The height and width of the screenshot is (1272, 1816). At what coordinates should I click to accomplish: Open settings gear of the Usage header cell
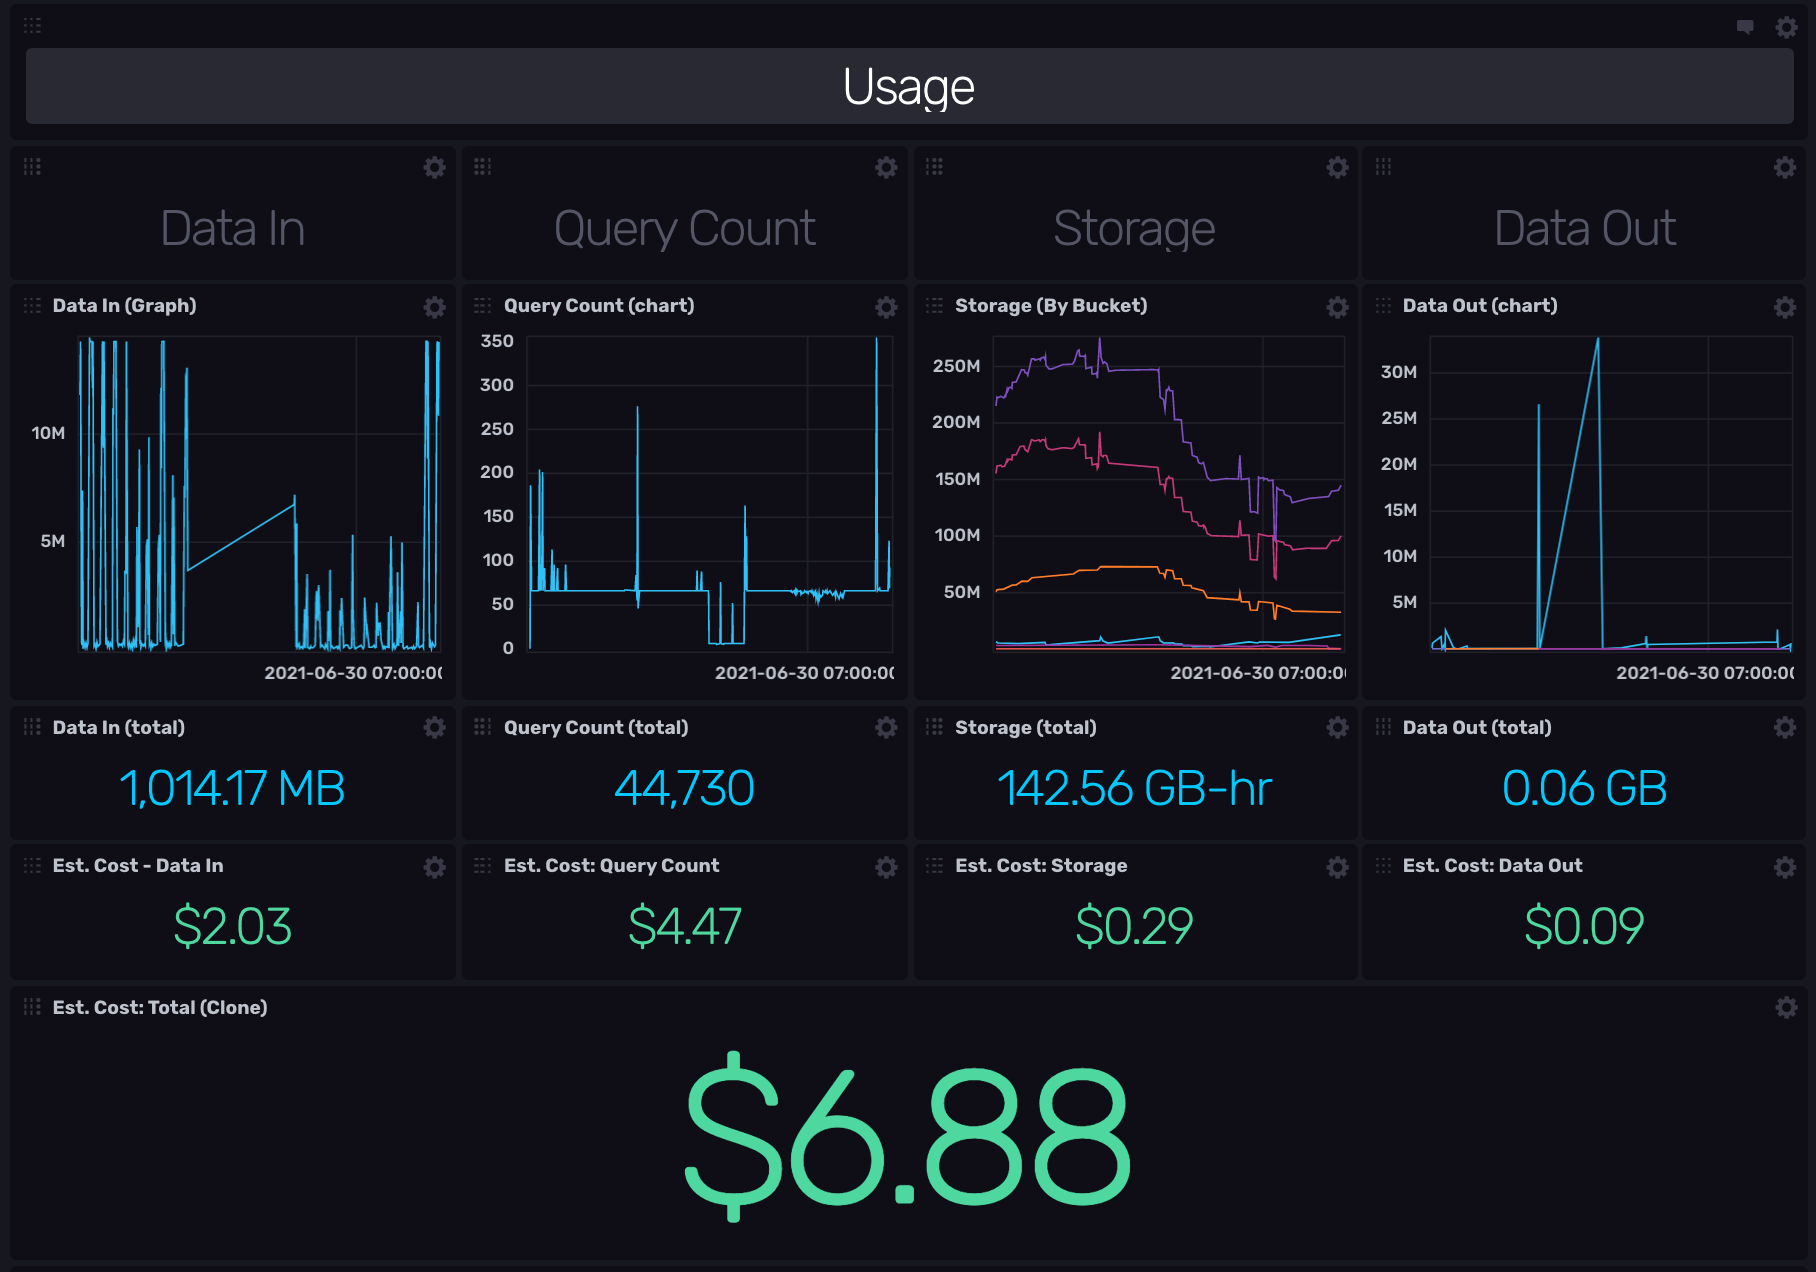tap(1786, 27)
